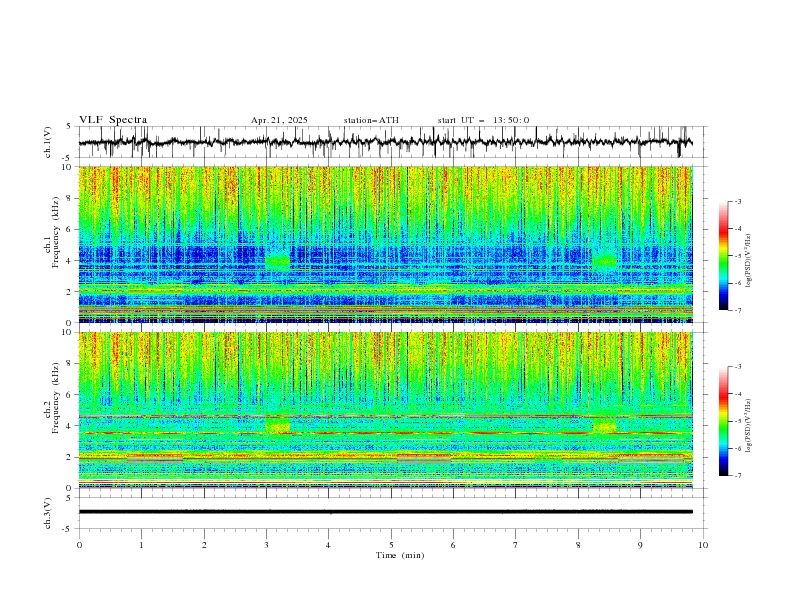
Task: Click the time axis tick label "1"
Action: (x=142, y=545)
